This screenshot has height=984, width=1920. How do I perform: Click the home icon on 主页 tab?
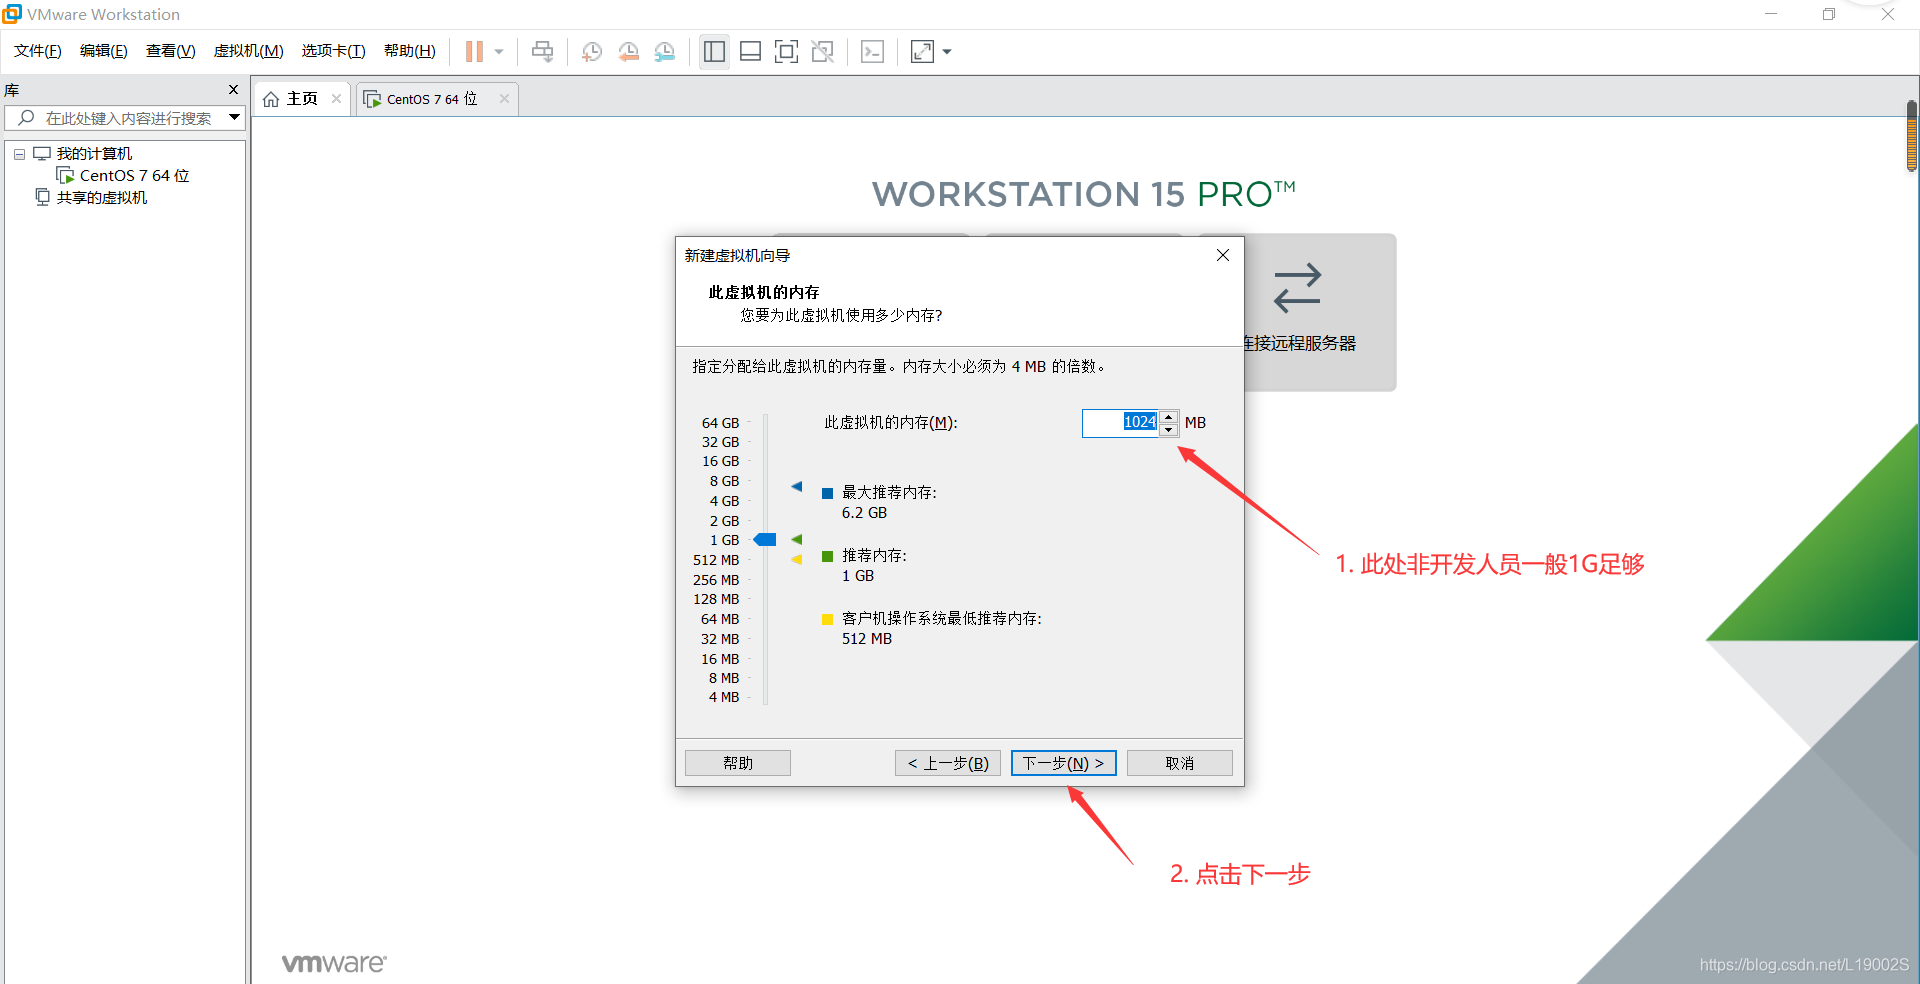click(271, 99)
